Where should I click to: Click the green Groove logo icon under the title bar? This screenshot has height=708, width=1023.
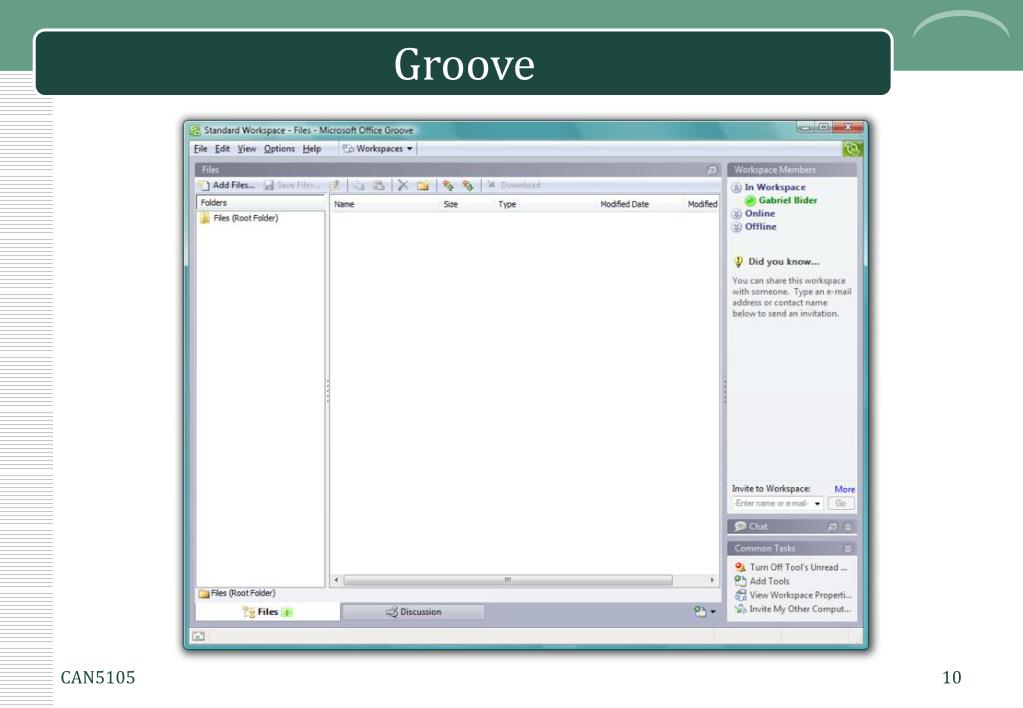pos(852,149)
